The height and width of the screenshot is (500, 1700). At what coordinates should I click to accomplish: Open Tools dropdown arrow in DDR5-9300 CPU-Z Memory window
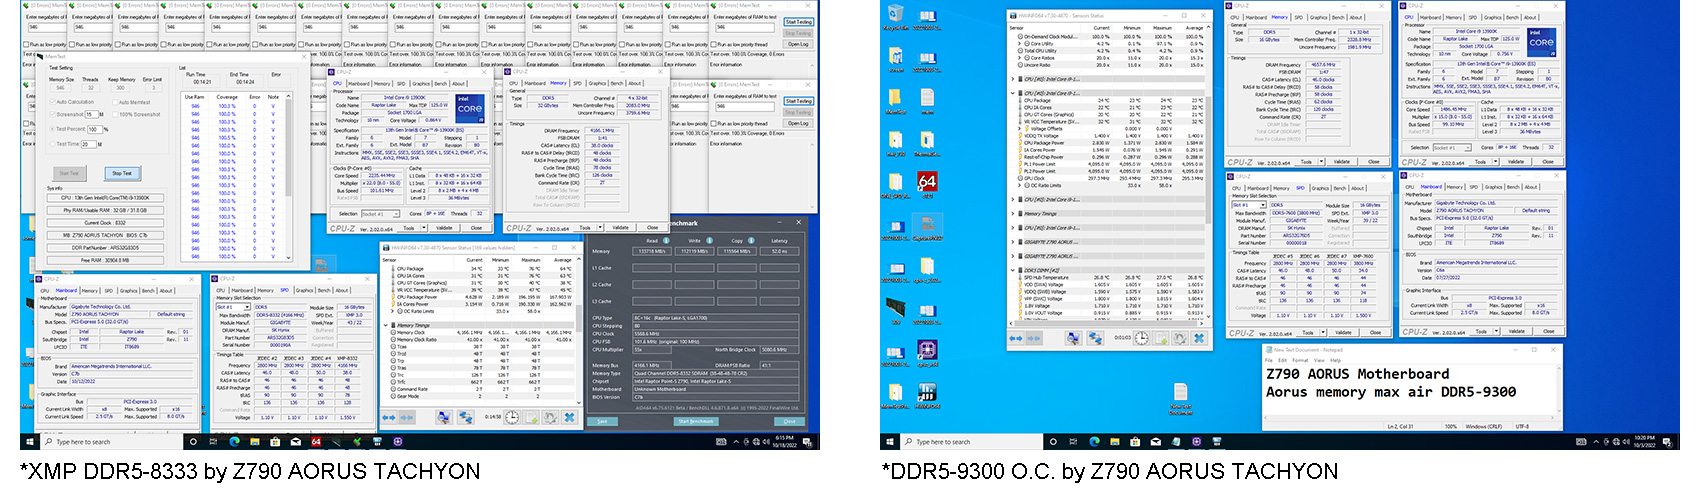pyautogui.click(x=1322, y=162)
